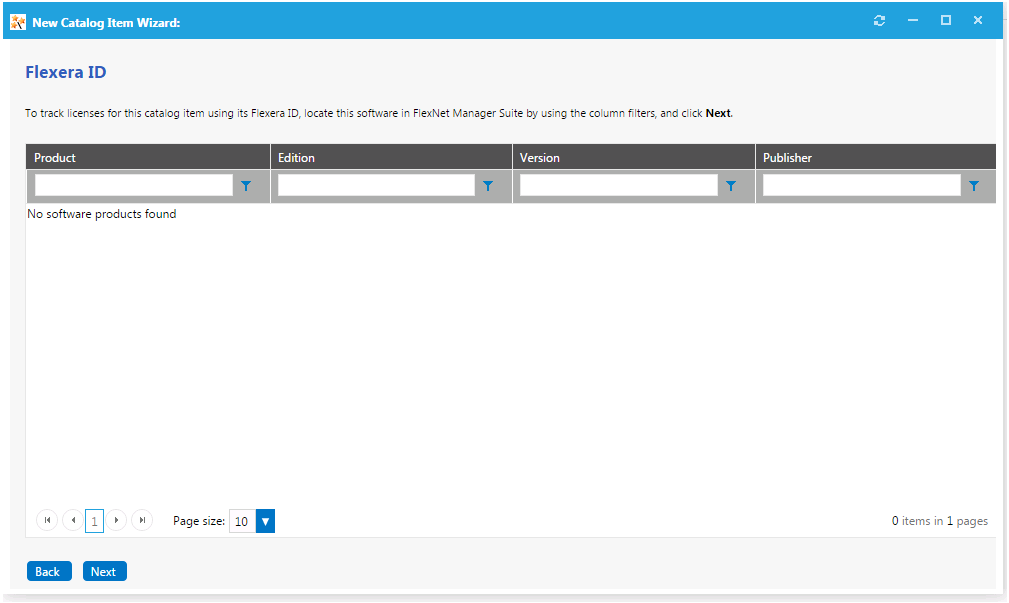Focus the Publisher filter text field
The height and width of the screenshot is (603, 1009).
pos(861,185)
